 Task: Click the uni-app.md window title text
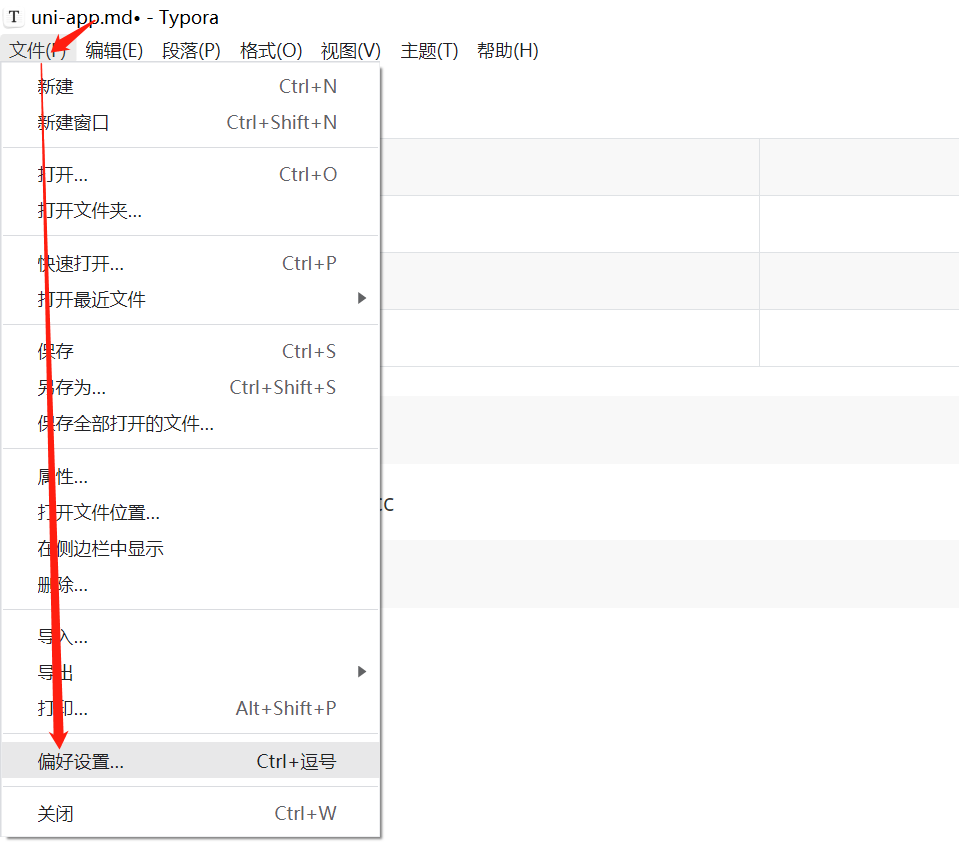pyautogui.click(x=125, y=17)
